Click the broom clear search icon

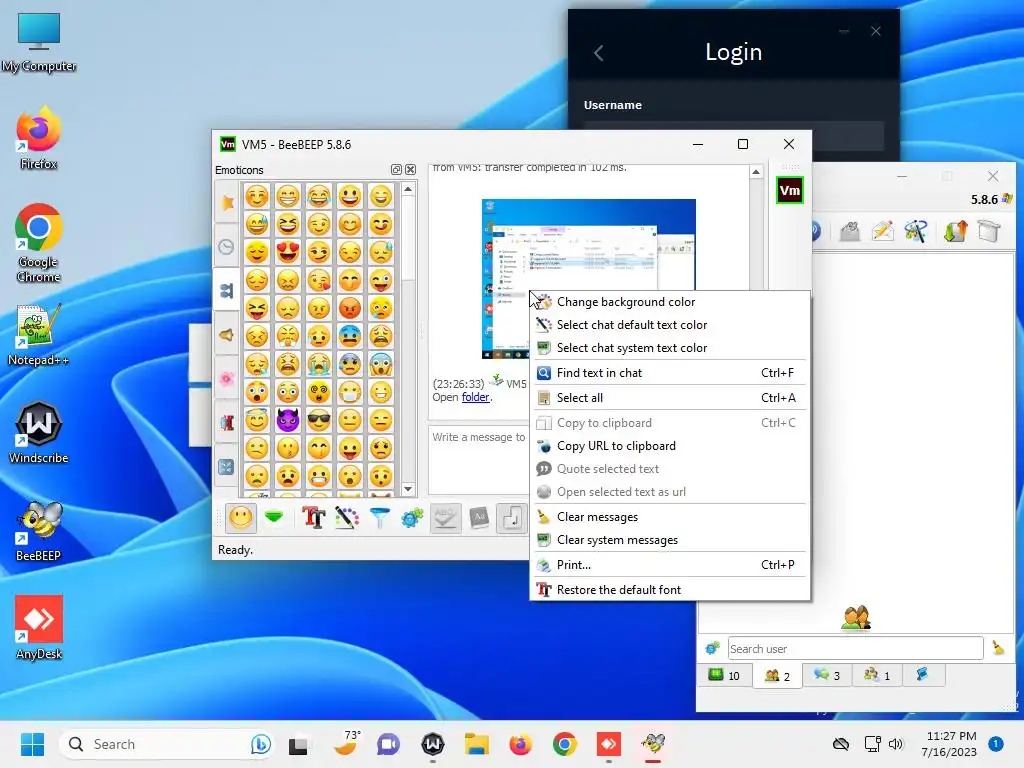[998, 648]
